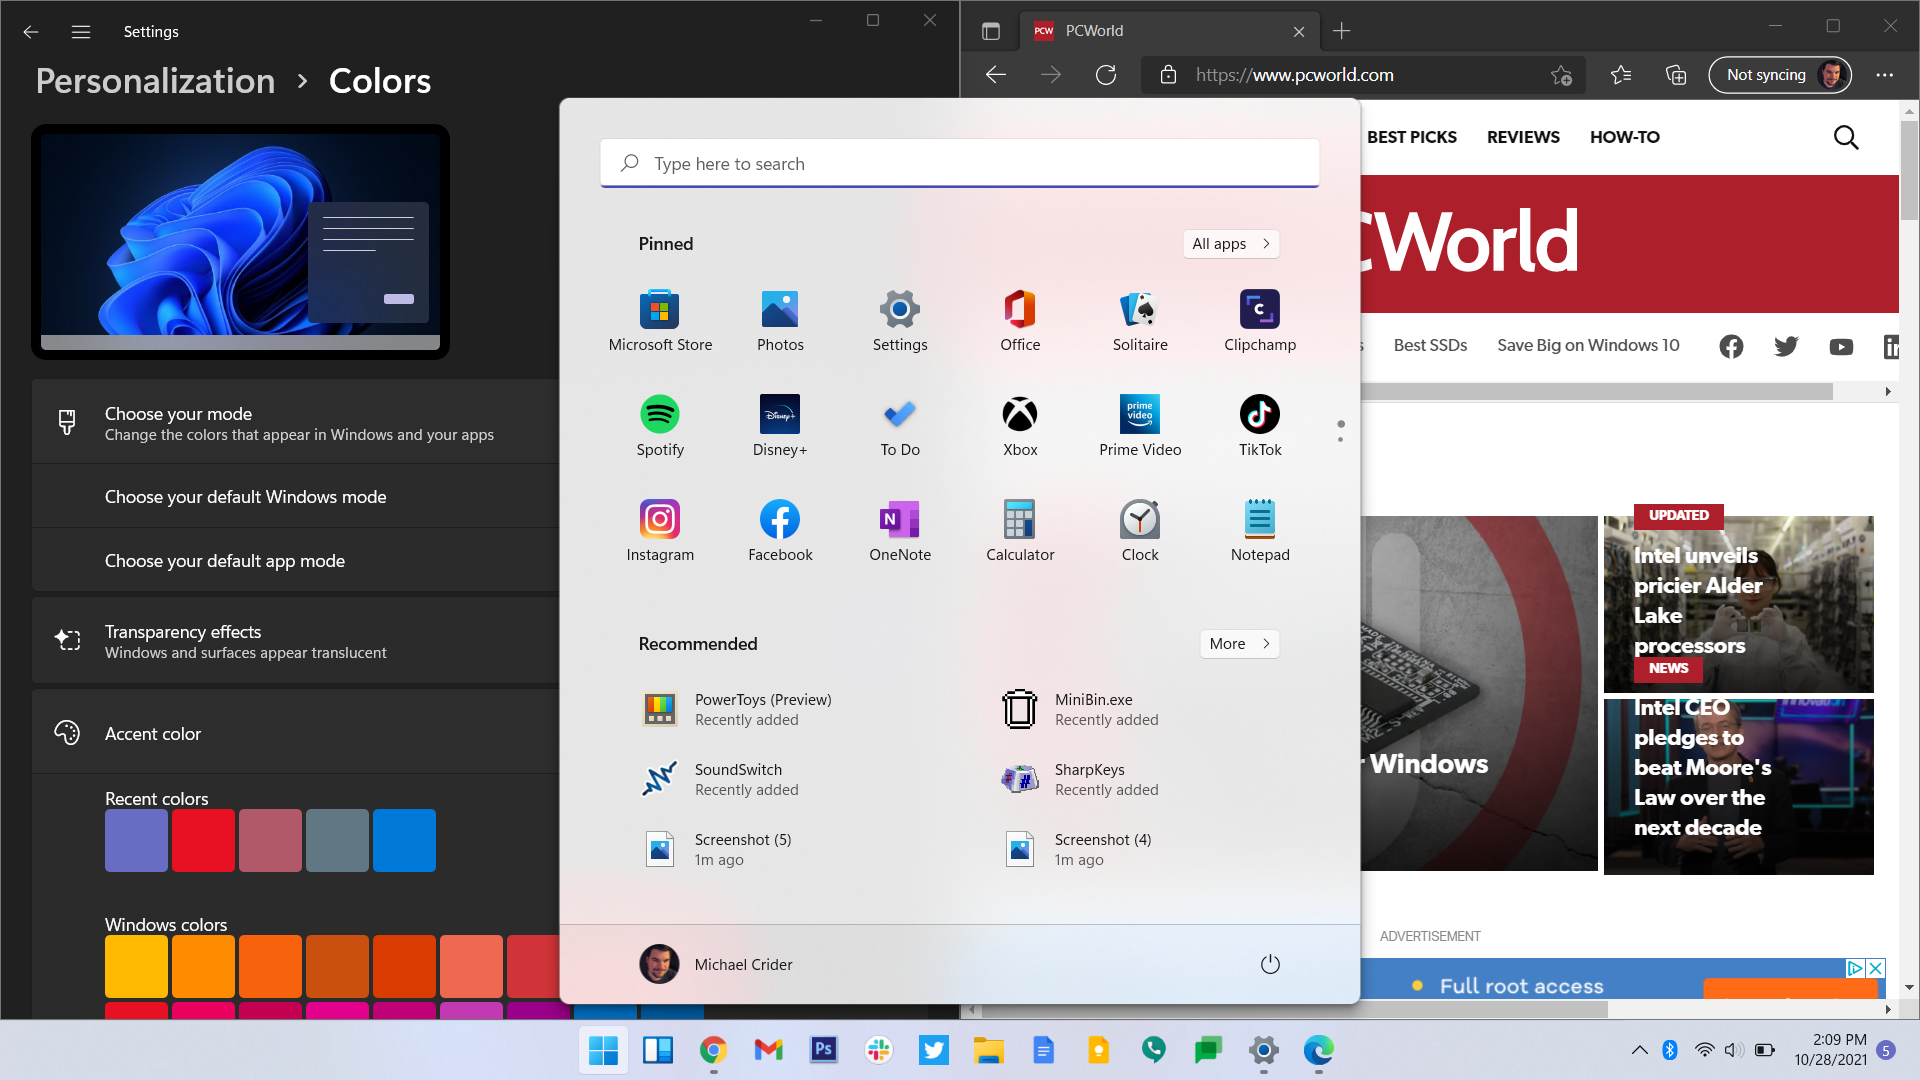Click the Bluetooth icon in the system tray
Viewport: 1920px width, 1080px height.
[1668, 1050]
